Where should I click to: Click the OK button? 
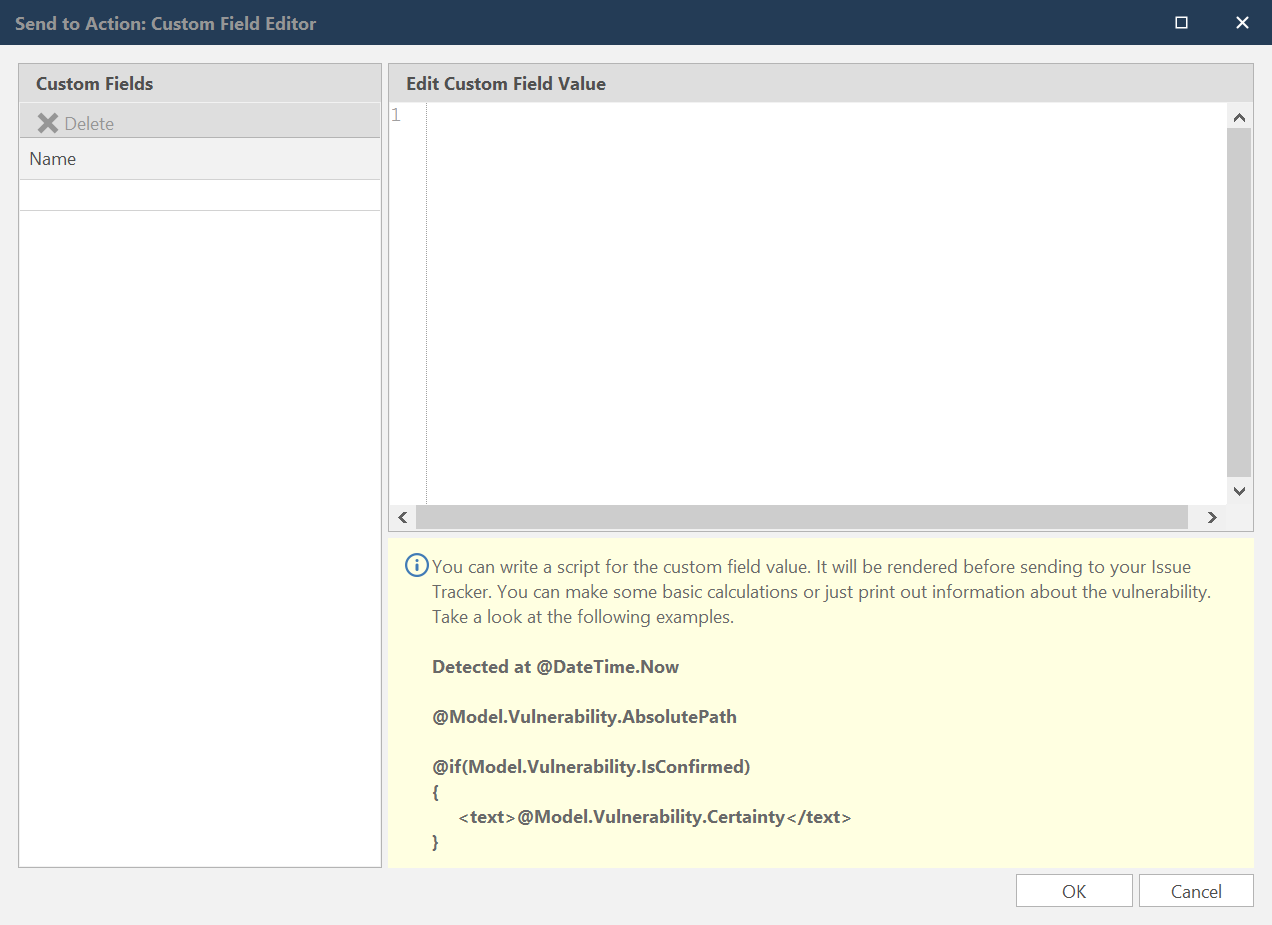pyautogui.click(x=1074, y=891)
